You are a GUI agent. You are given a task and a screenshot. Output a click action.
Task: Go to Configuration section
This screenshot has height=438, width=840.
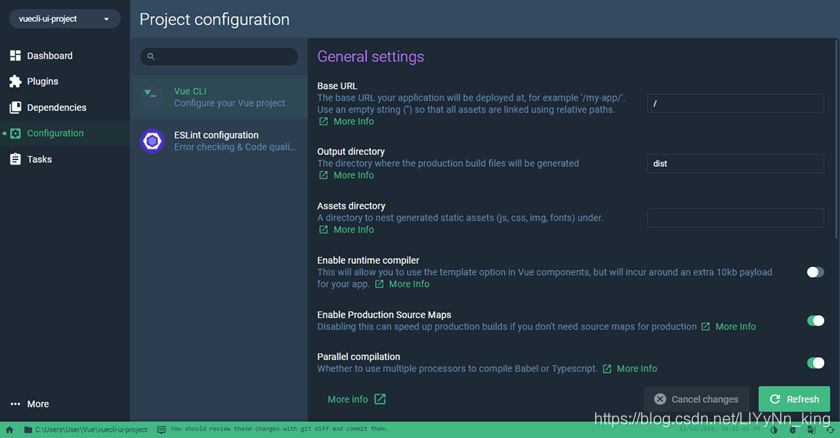[x=65, y=133]
